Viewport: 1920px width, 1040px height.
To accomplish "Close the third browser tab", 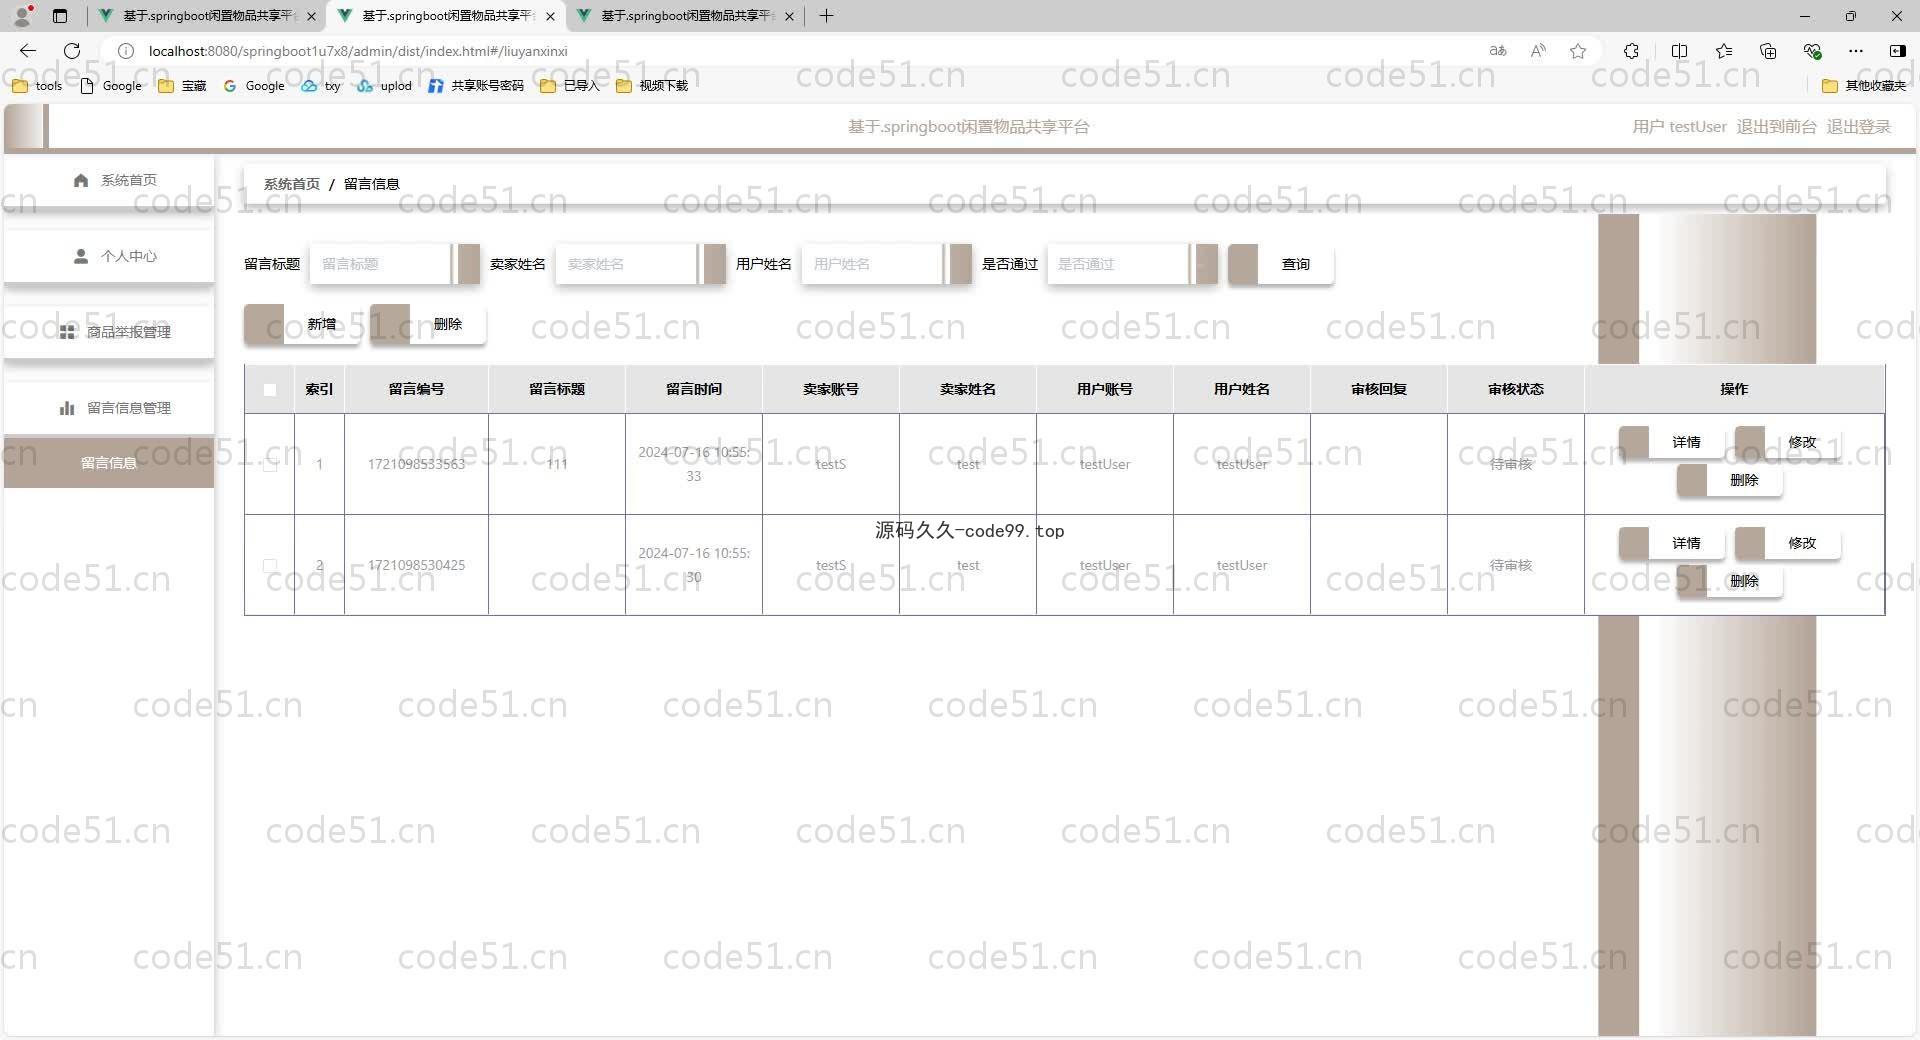I will click(x=789, y=16).
